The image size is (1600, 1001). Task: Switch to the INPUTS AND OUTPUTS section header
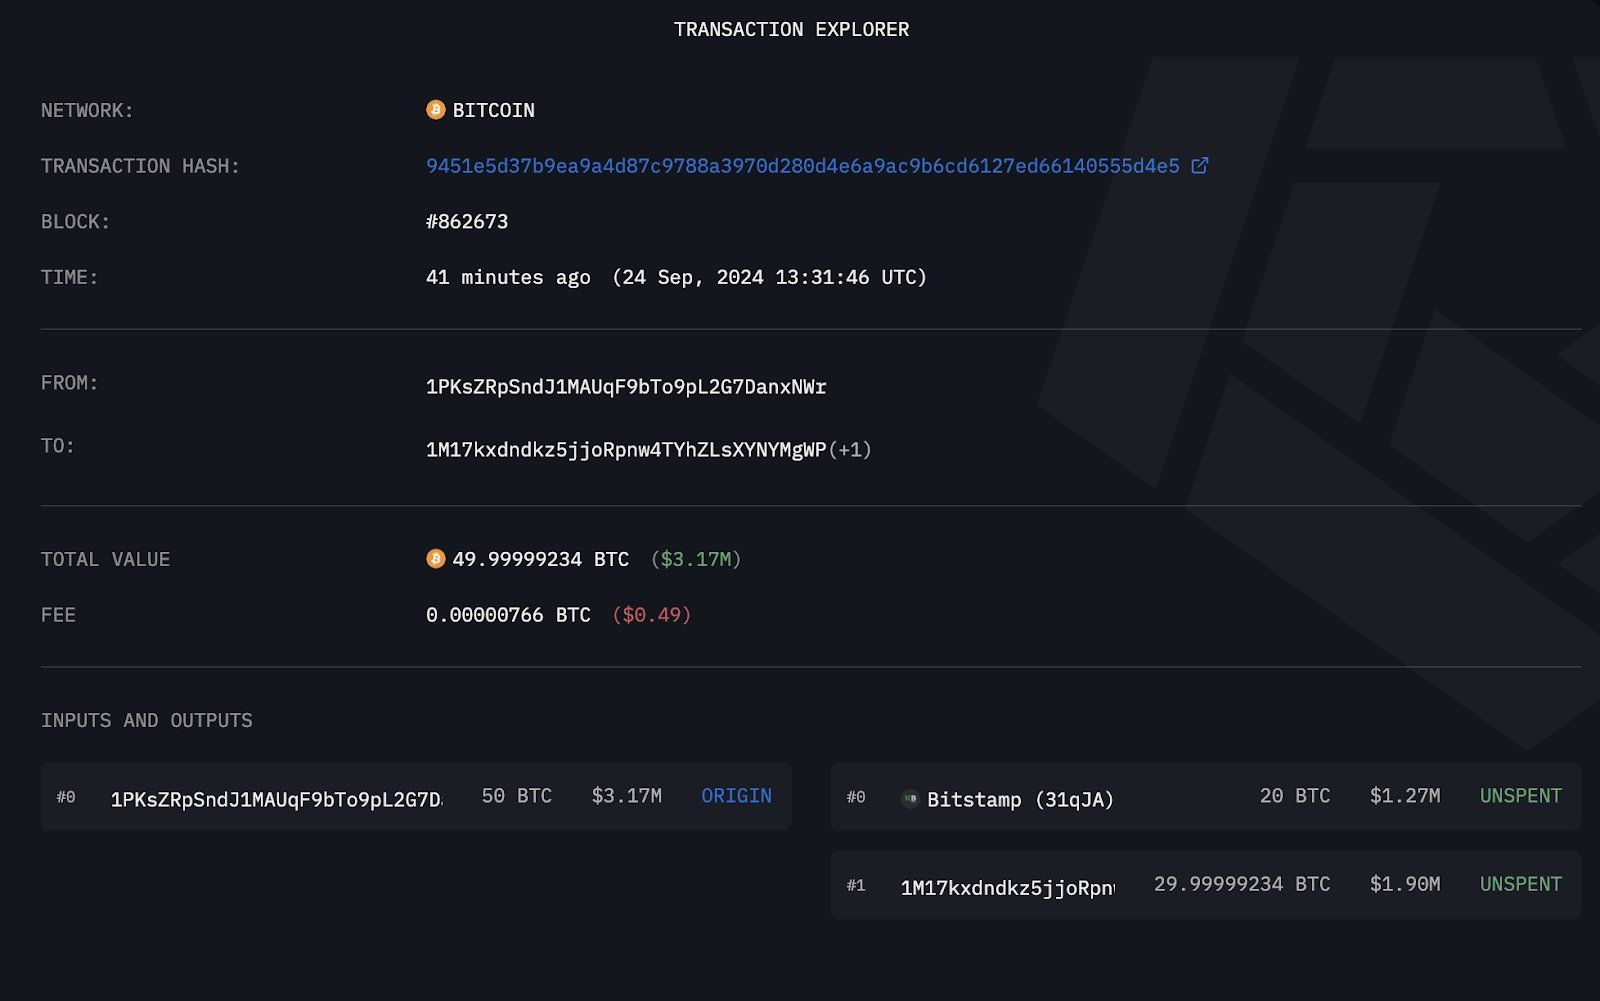click(146, 720)
